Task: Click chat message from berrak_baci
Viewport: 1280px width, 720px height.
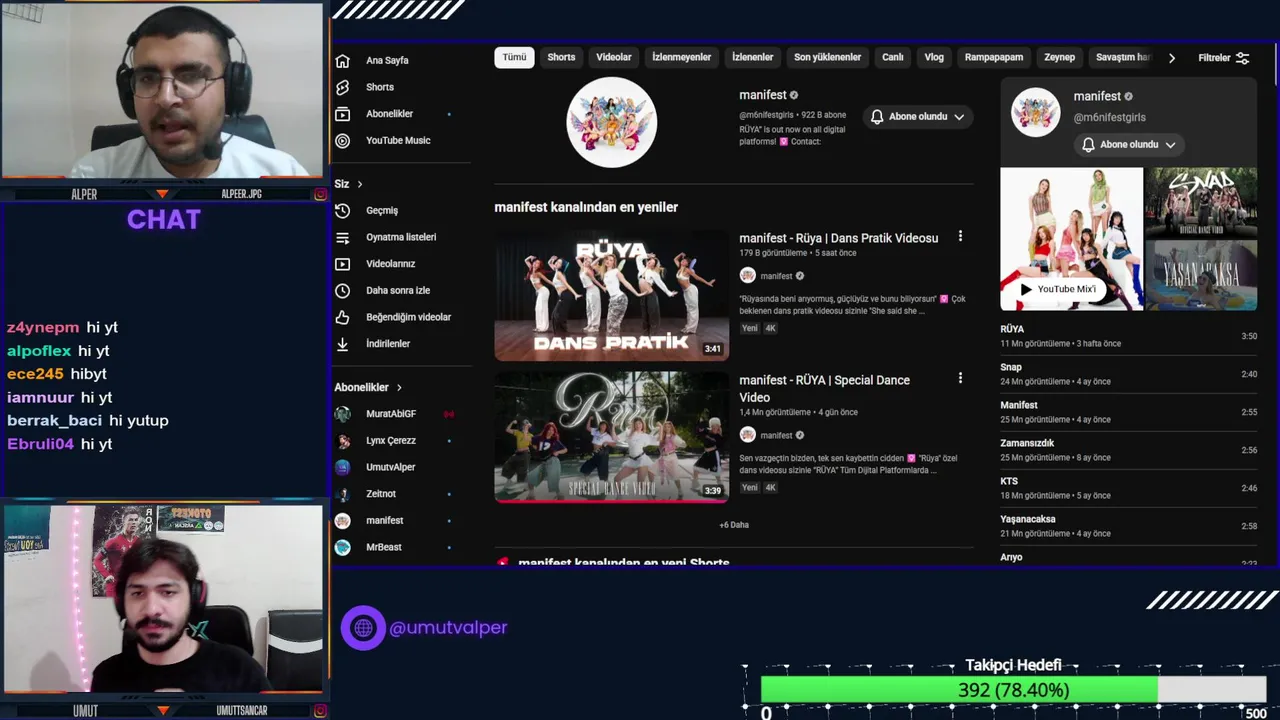Action: coord(88,421)
